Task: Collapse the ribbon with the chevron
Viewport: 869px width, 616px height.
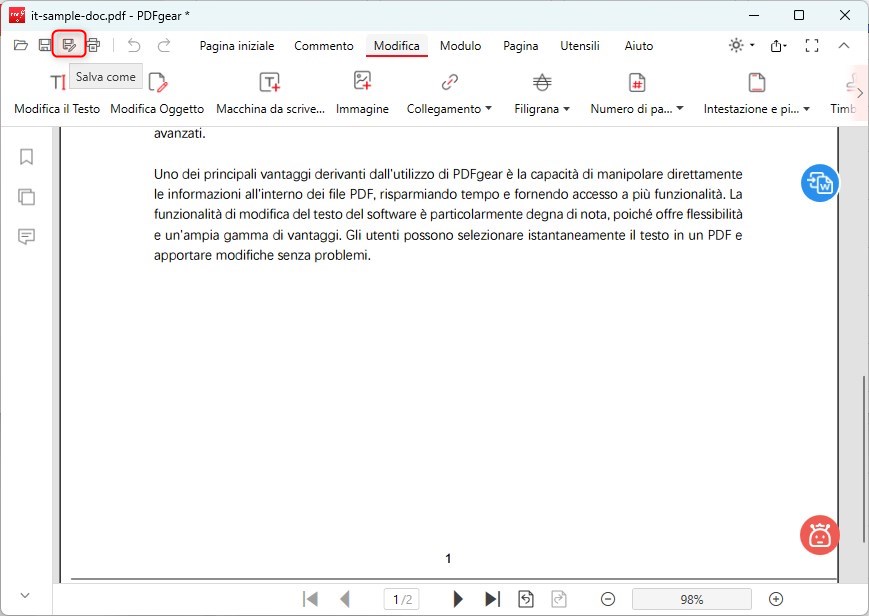Action: tap(843, 45)
